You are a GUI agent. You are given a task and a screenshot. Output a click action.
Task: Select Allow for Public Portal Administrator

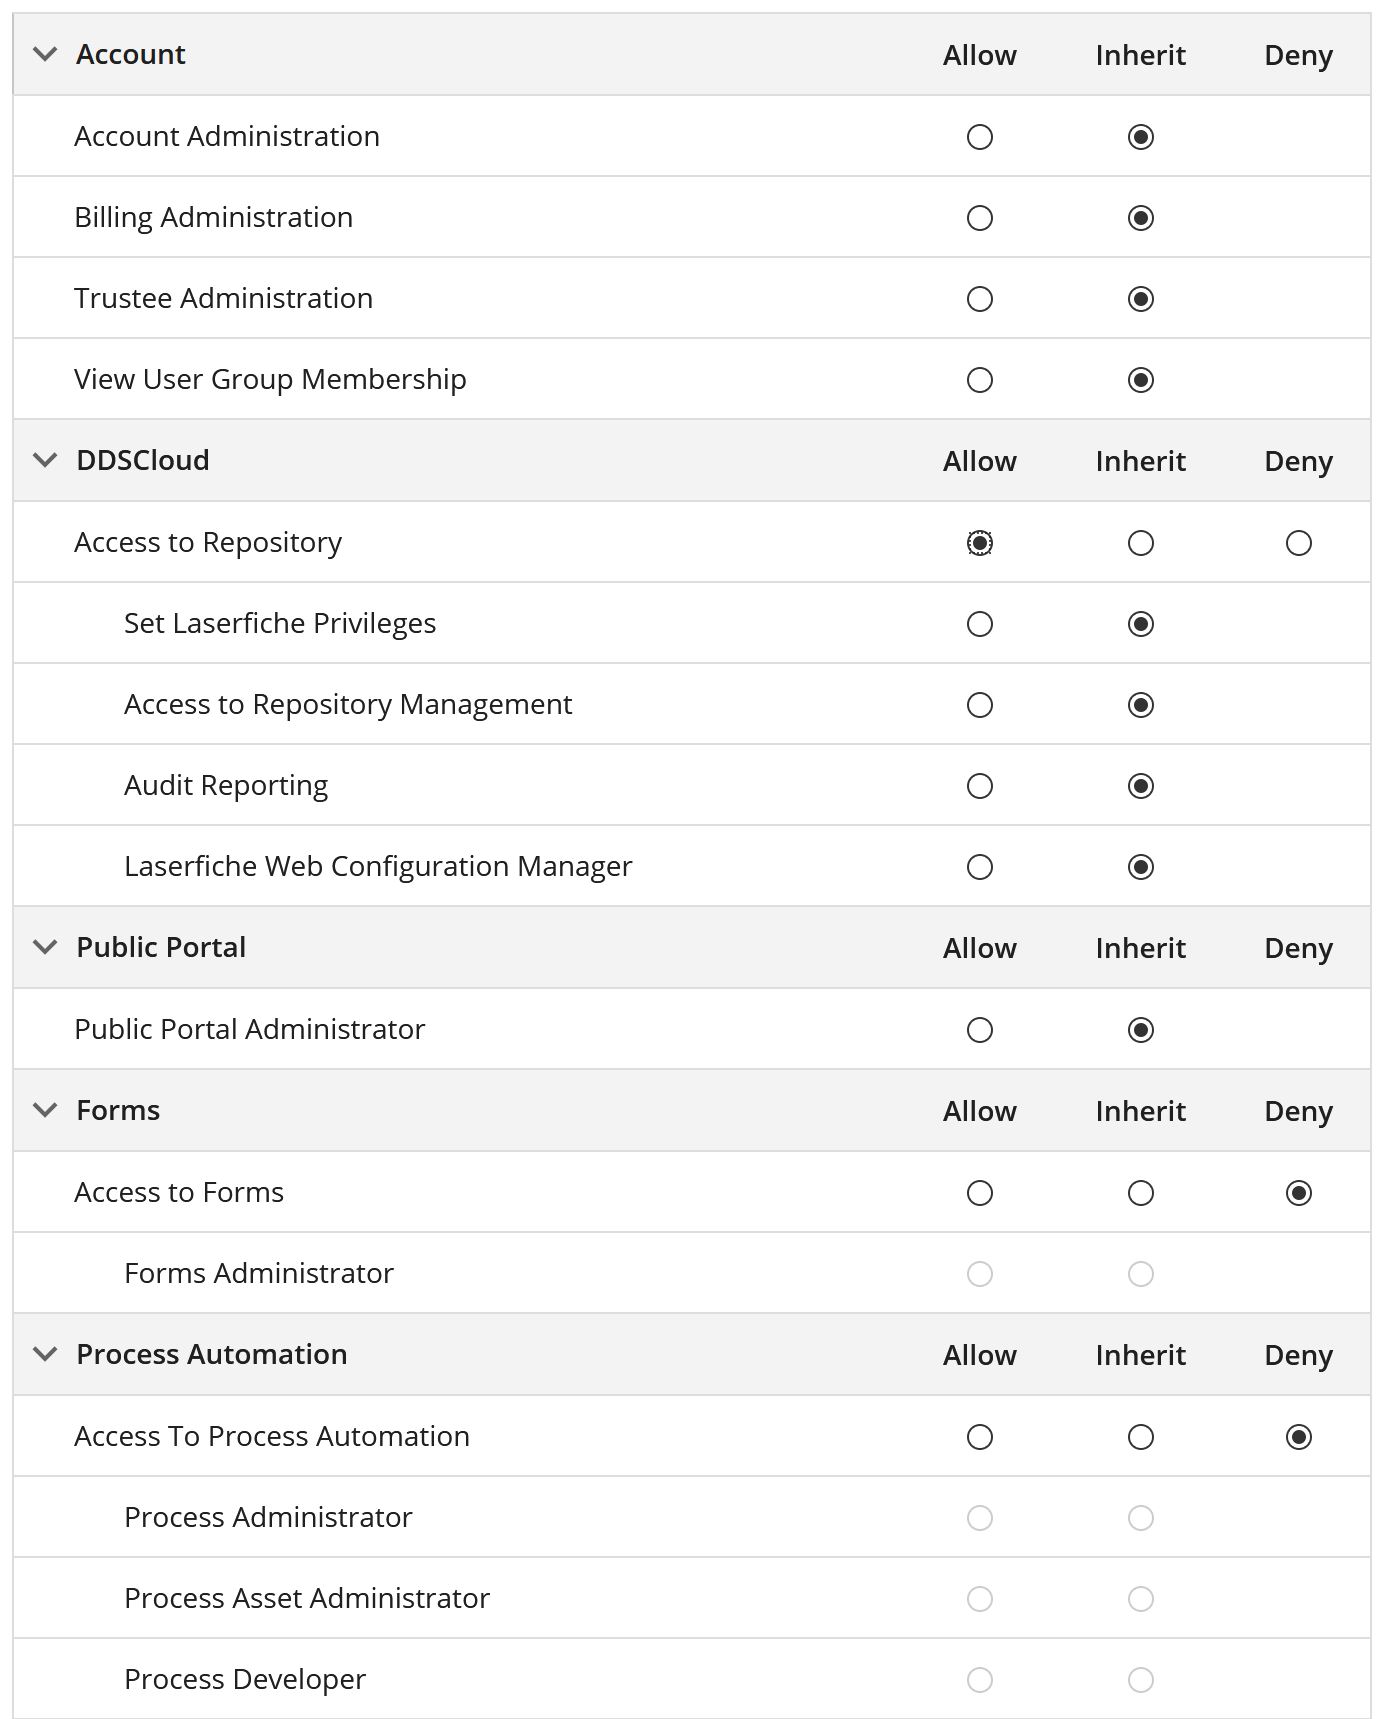(980, 1030)
